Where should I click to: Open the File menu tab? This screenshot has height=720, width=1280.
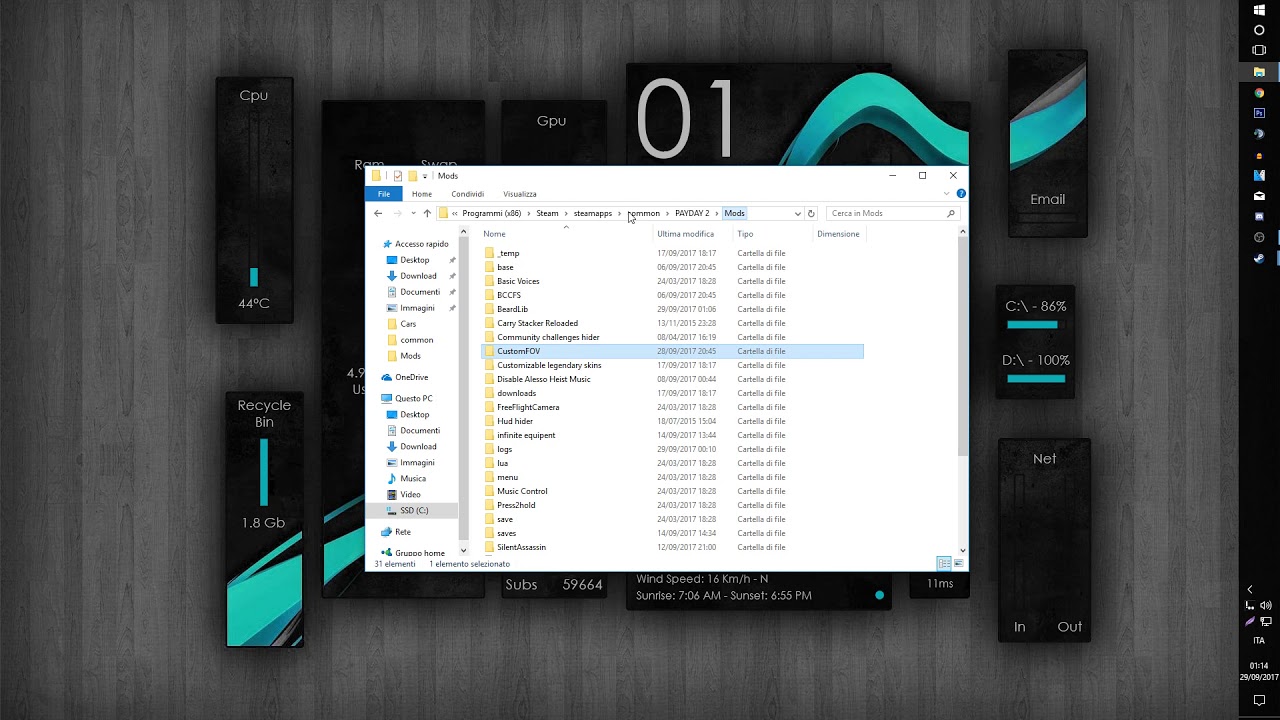point(384,194)
